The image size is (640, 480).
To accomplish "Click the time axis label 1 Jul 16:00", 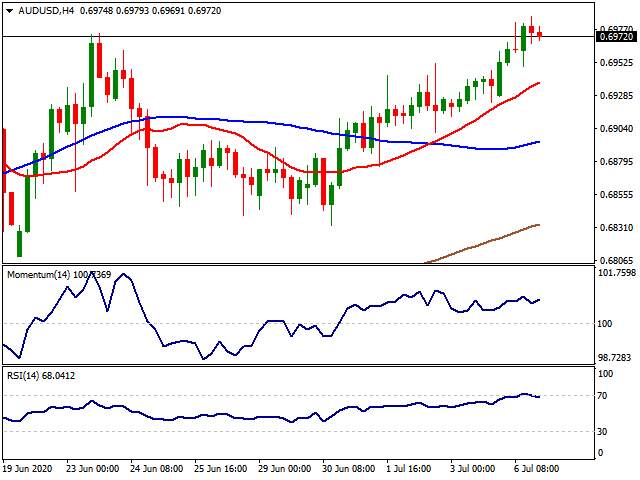I will 409,468.
